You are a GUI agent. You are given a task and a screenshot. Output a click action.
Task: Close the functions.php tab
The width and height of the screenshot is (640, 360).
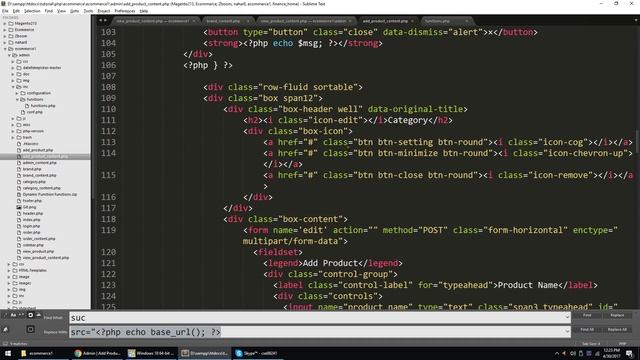click(x=467, y=21)
